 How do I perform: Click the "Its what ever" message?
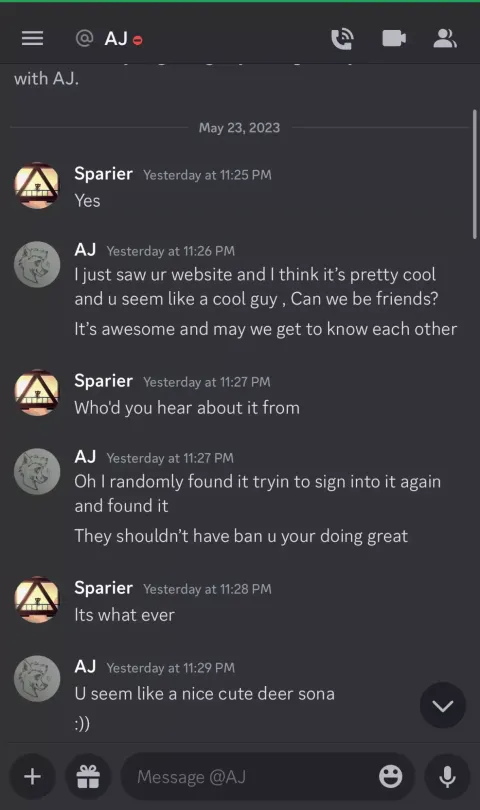coord(125,615)
